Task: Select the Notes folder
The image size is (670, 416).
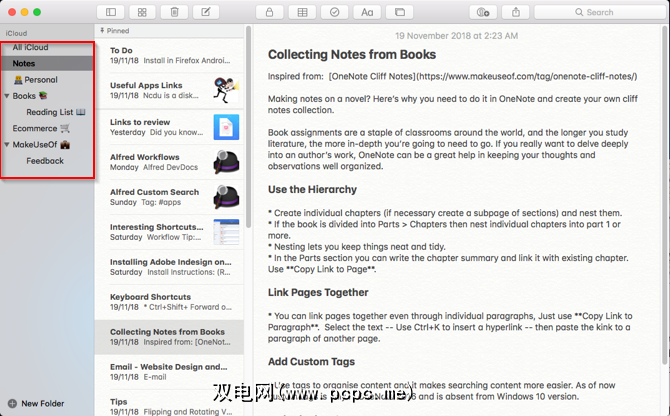Action: pyautogui.click(x=47, y=63)
